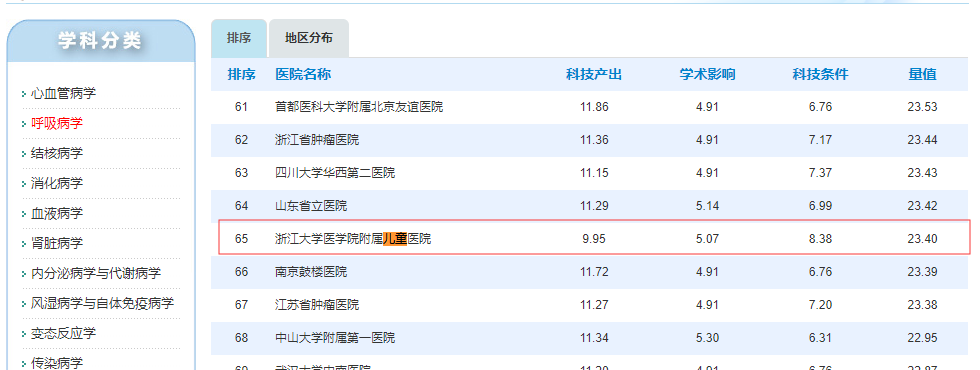Click 科技产出 value 11.34
The width and height of the screenshot is (980, 370).
pyautogui.click(x=594, y=338)
